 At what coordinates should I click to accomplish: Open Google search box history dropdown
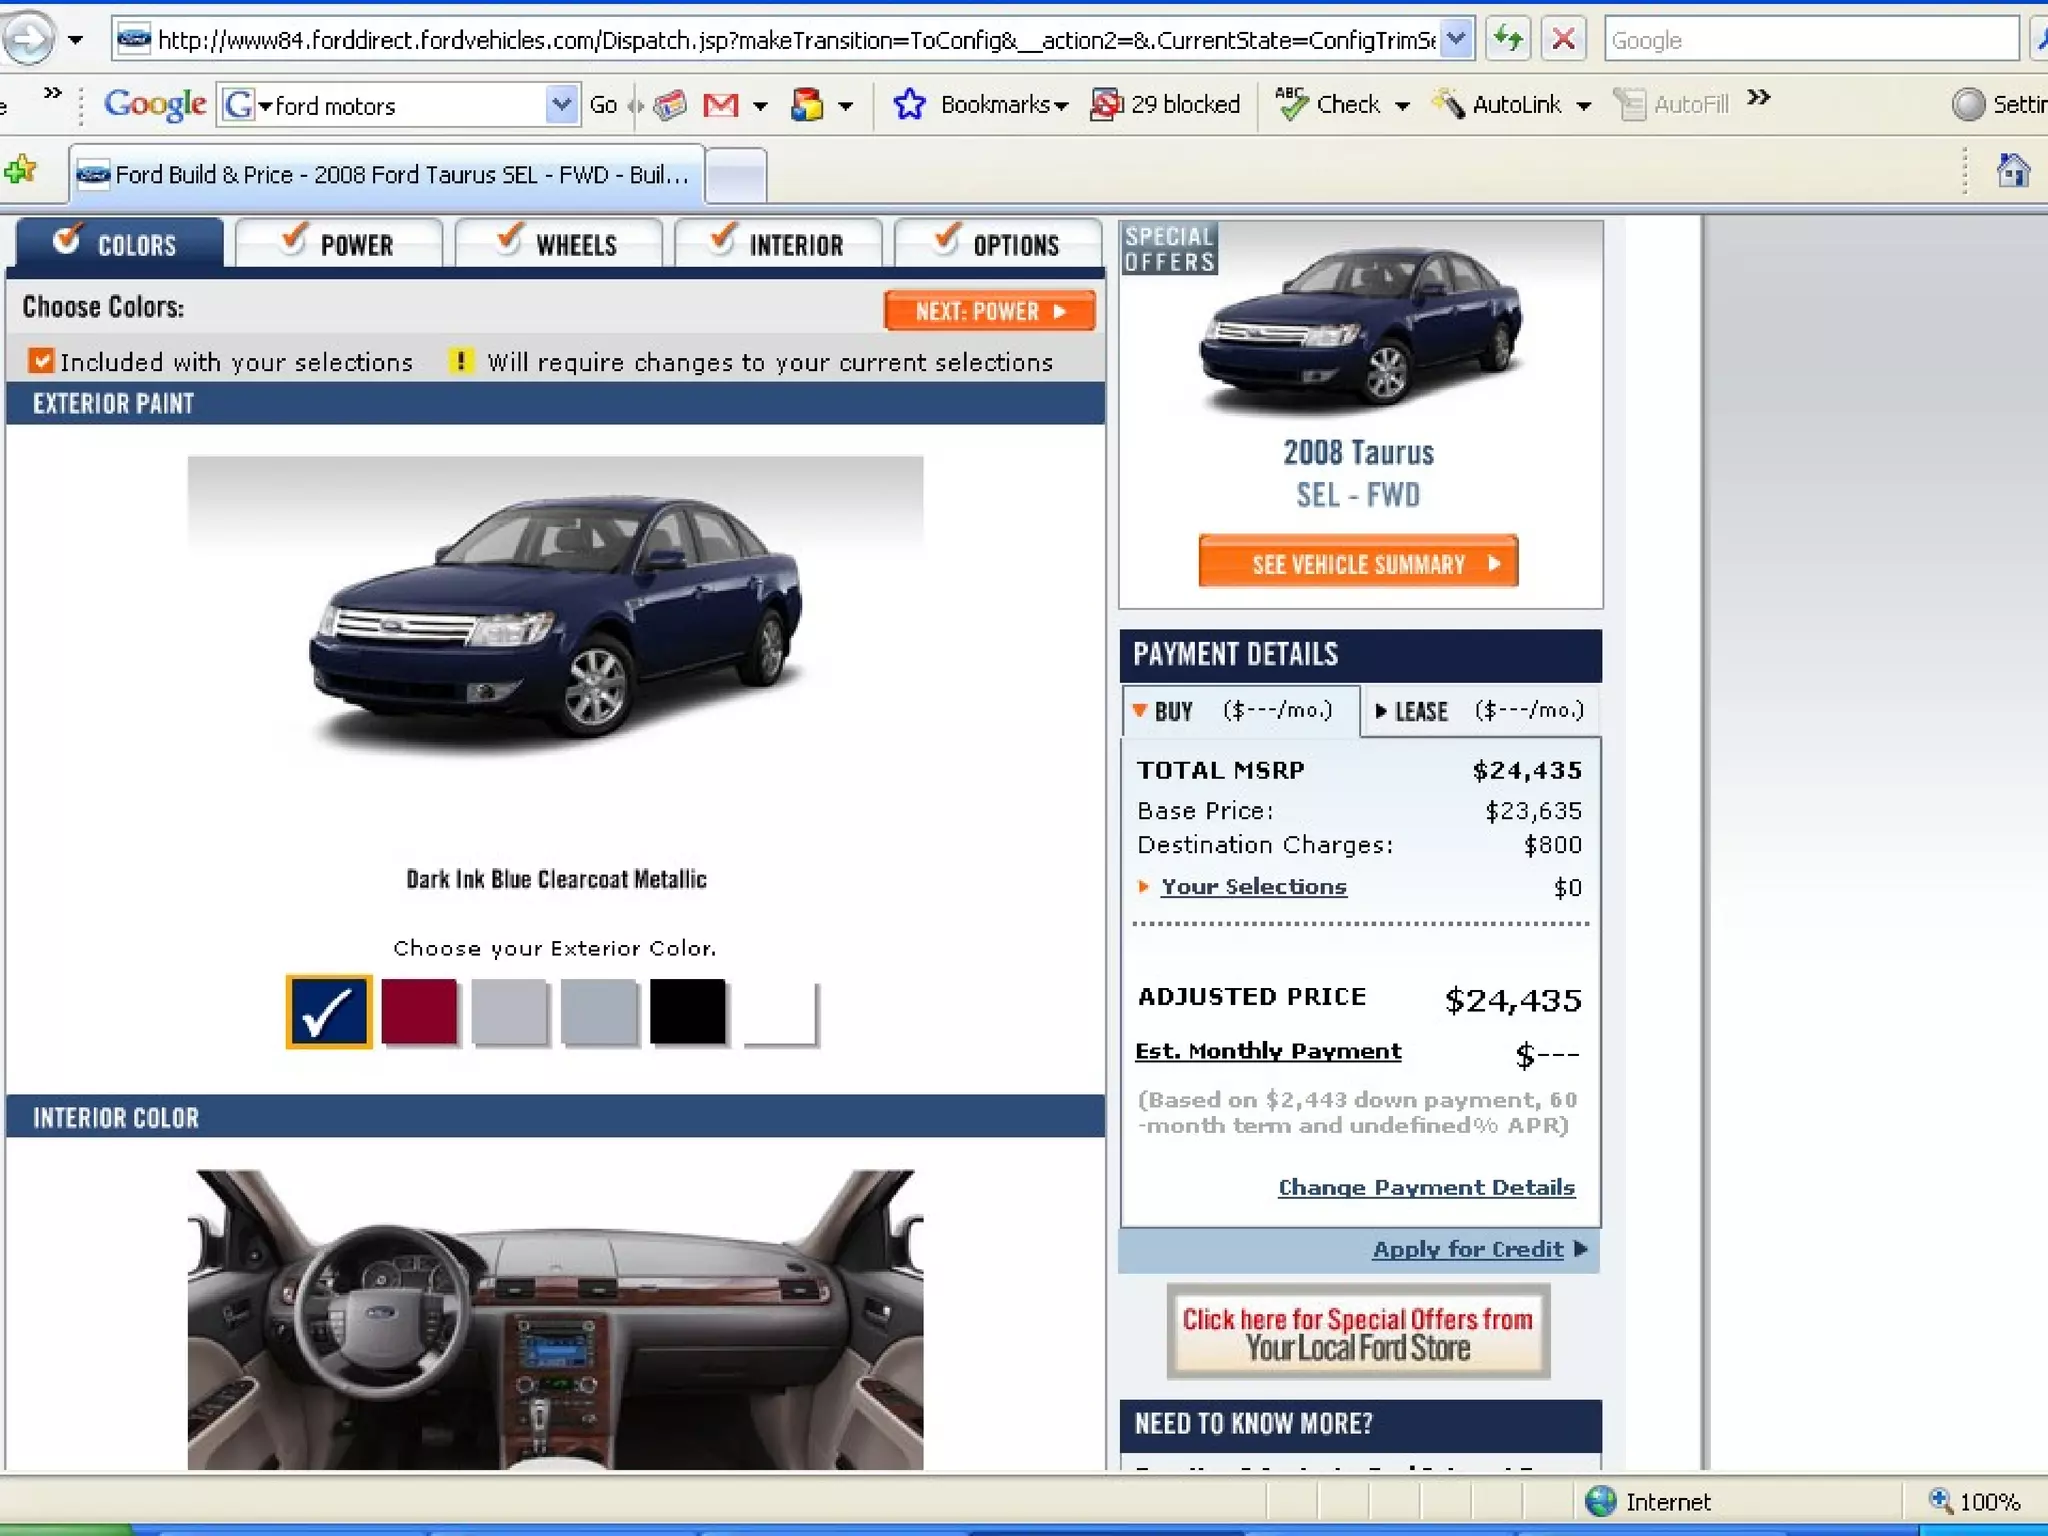(561, 105)
